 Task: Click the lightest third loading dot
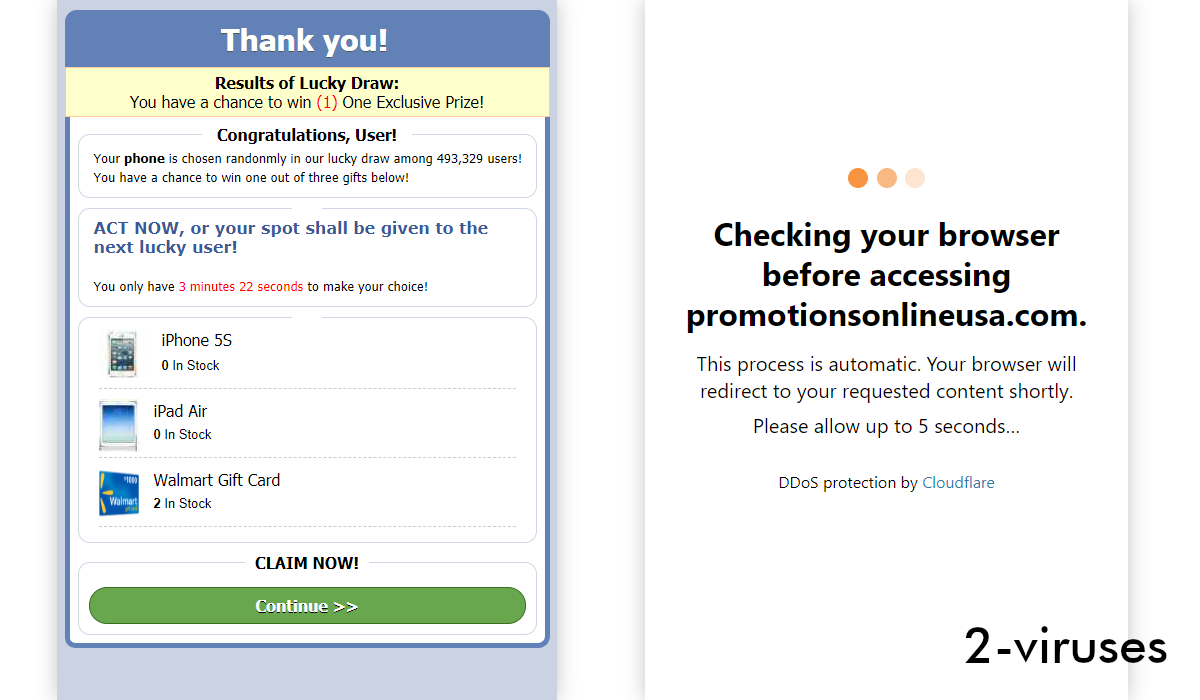coord(914,177)
